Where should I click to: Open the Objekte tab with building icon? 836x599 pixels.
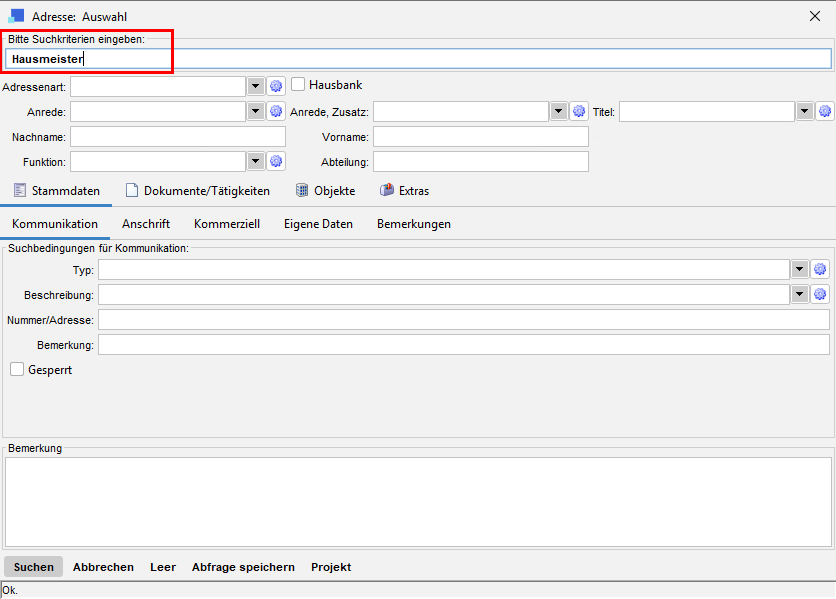click(x=326, y=191)
